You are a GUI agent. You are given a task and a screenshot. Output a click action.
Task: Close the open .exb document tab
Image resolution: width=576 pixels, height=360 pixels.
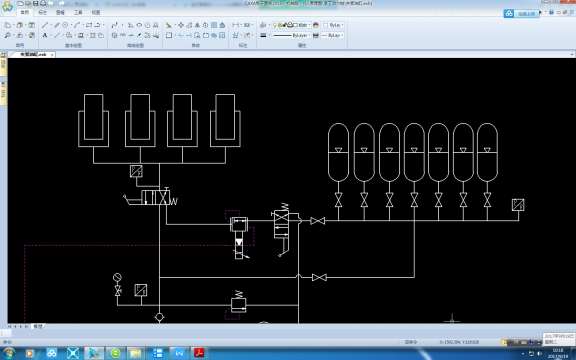[x=52, y=54]
